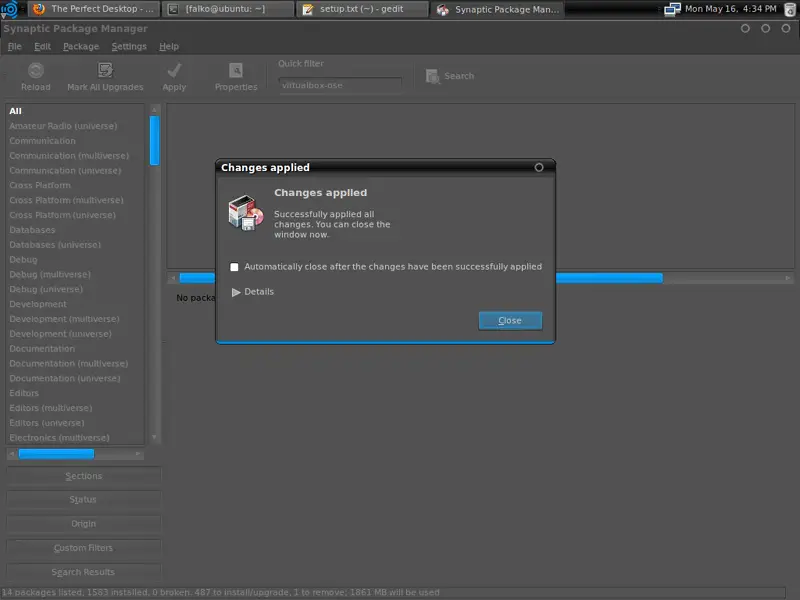Click the Search toolbar icon

(x=433, y=76)
